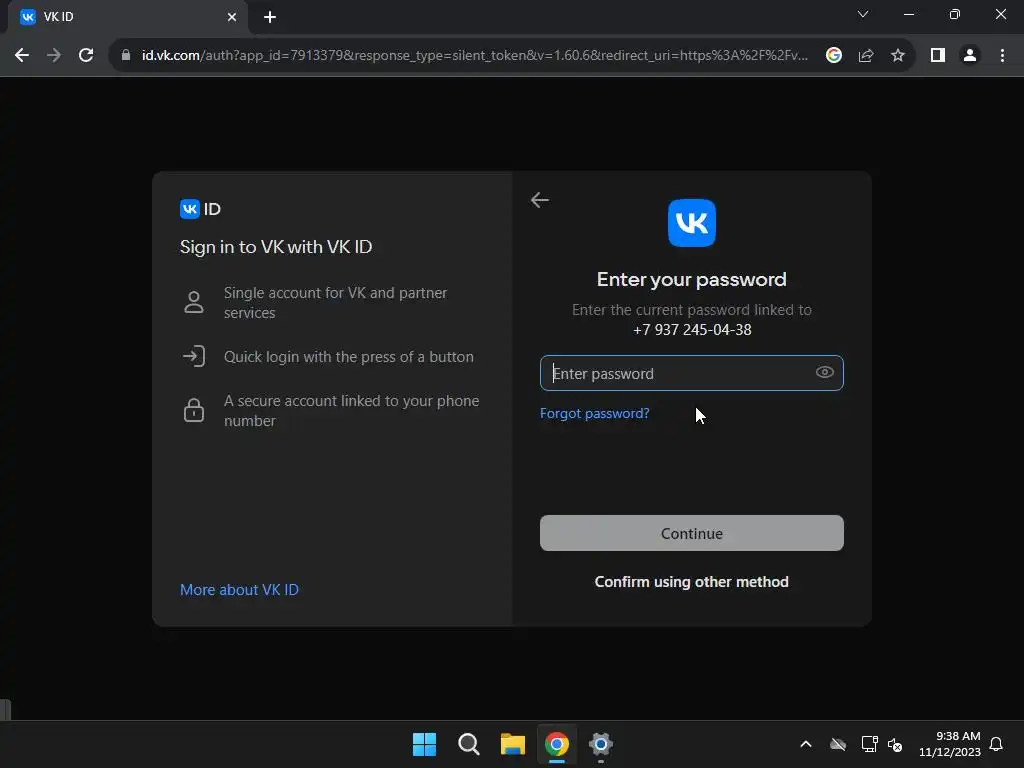Click the VK ID logo in left panel
This screenshot has width=1024, height=768.
click(200, 209)
